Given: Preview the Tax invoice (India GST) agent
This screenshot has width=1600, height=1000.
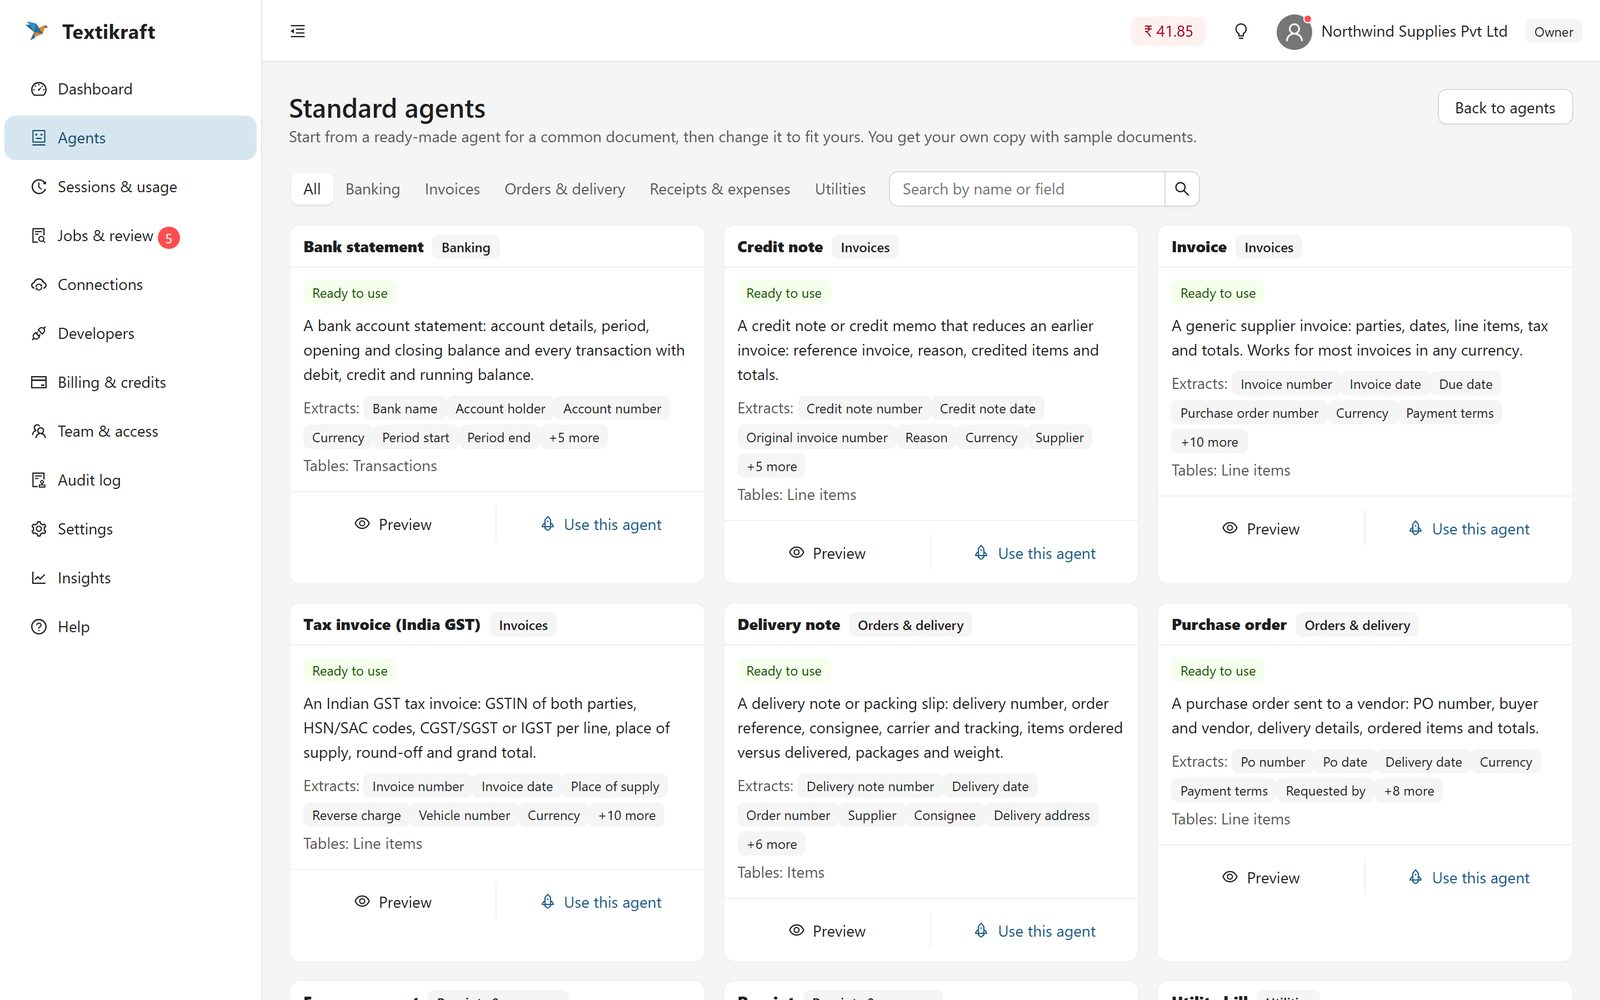Looking at the screenshot, I should 393,902.
